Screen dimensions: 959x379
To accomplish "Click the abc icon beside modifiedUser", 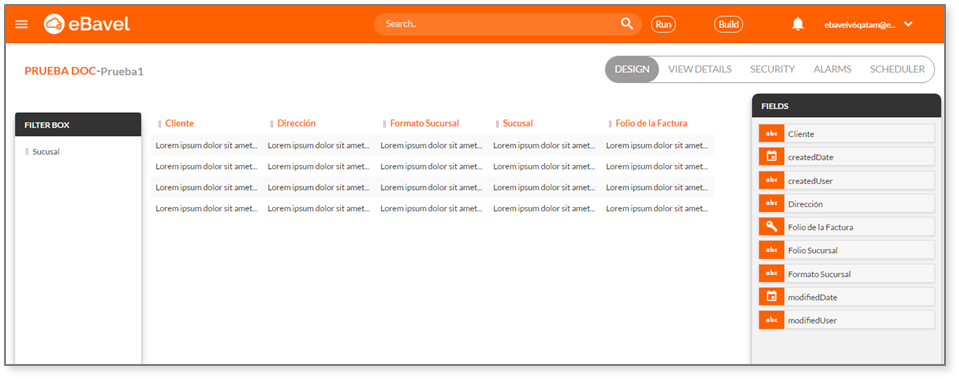I will click(771, 320).
